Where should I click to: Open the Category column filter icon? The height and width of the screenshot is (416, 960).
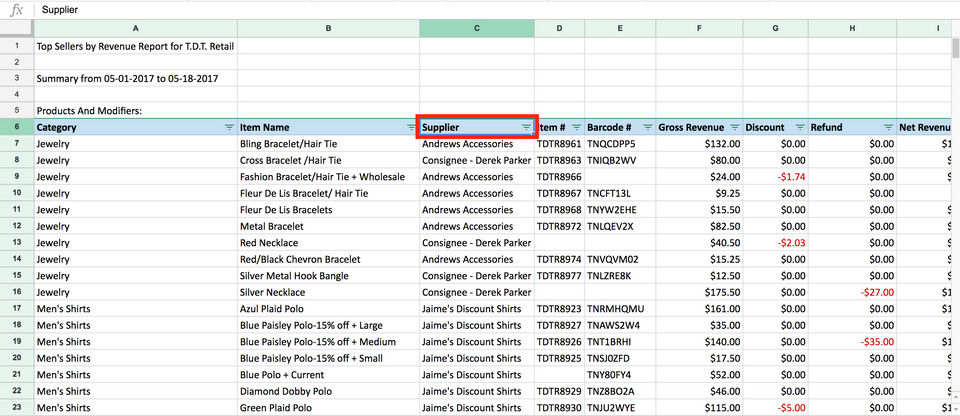click(229, 128)
